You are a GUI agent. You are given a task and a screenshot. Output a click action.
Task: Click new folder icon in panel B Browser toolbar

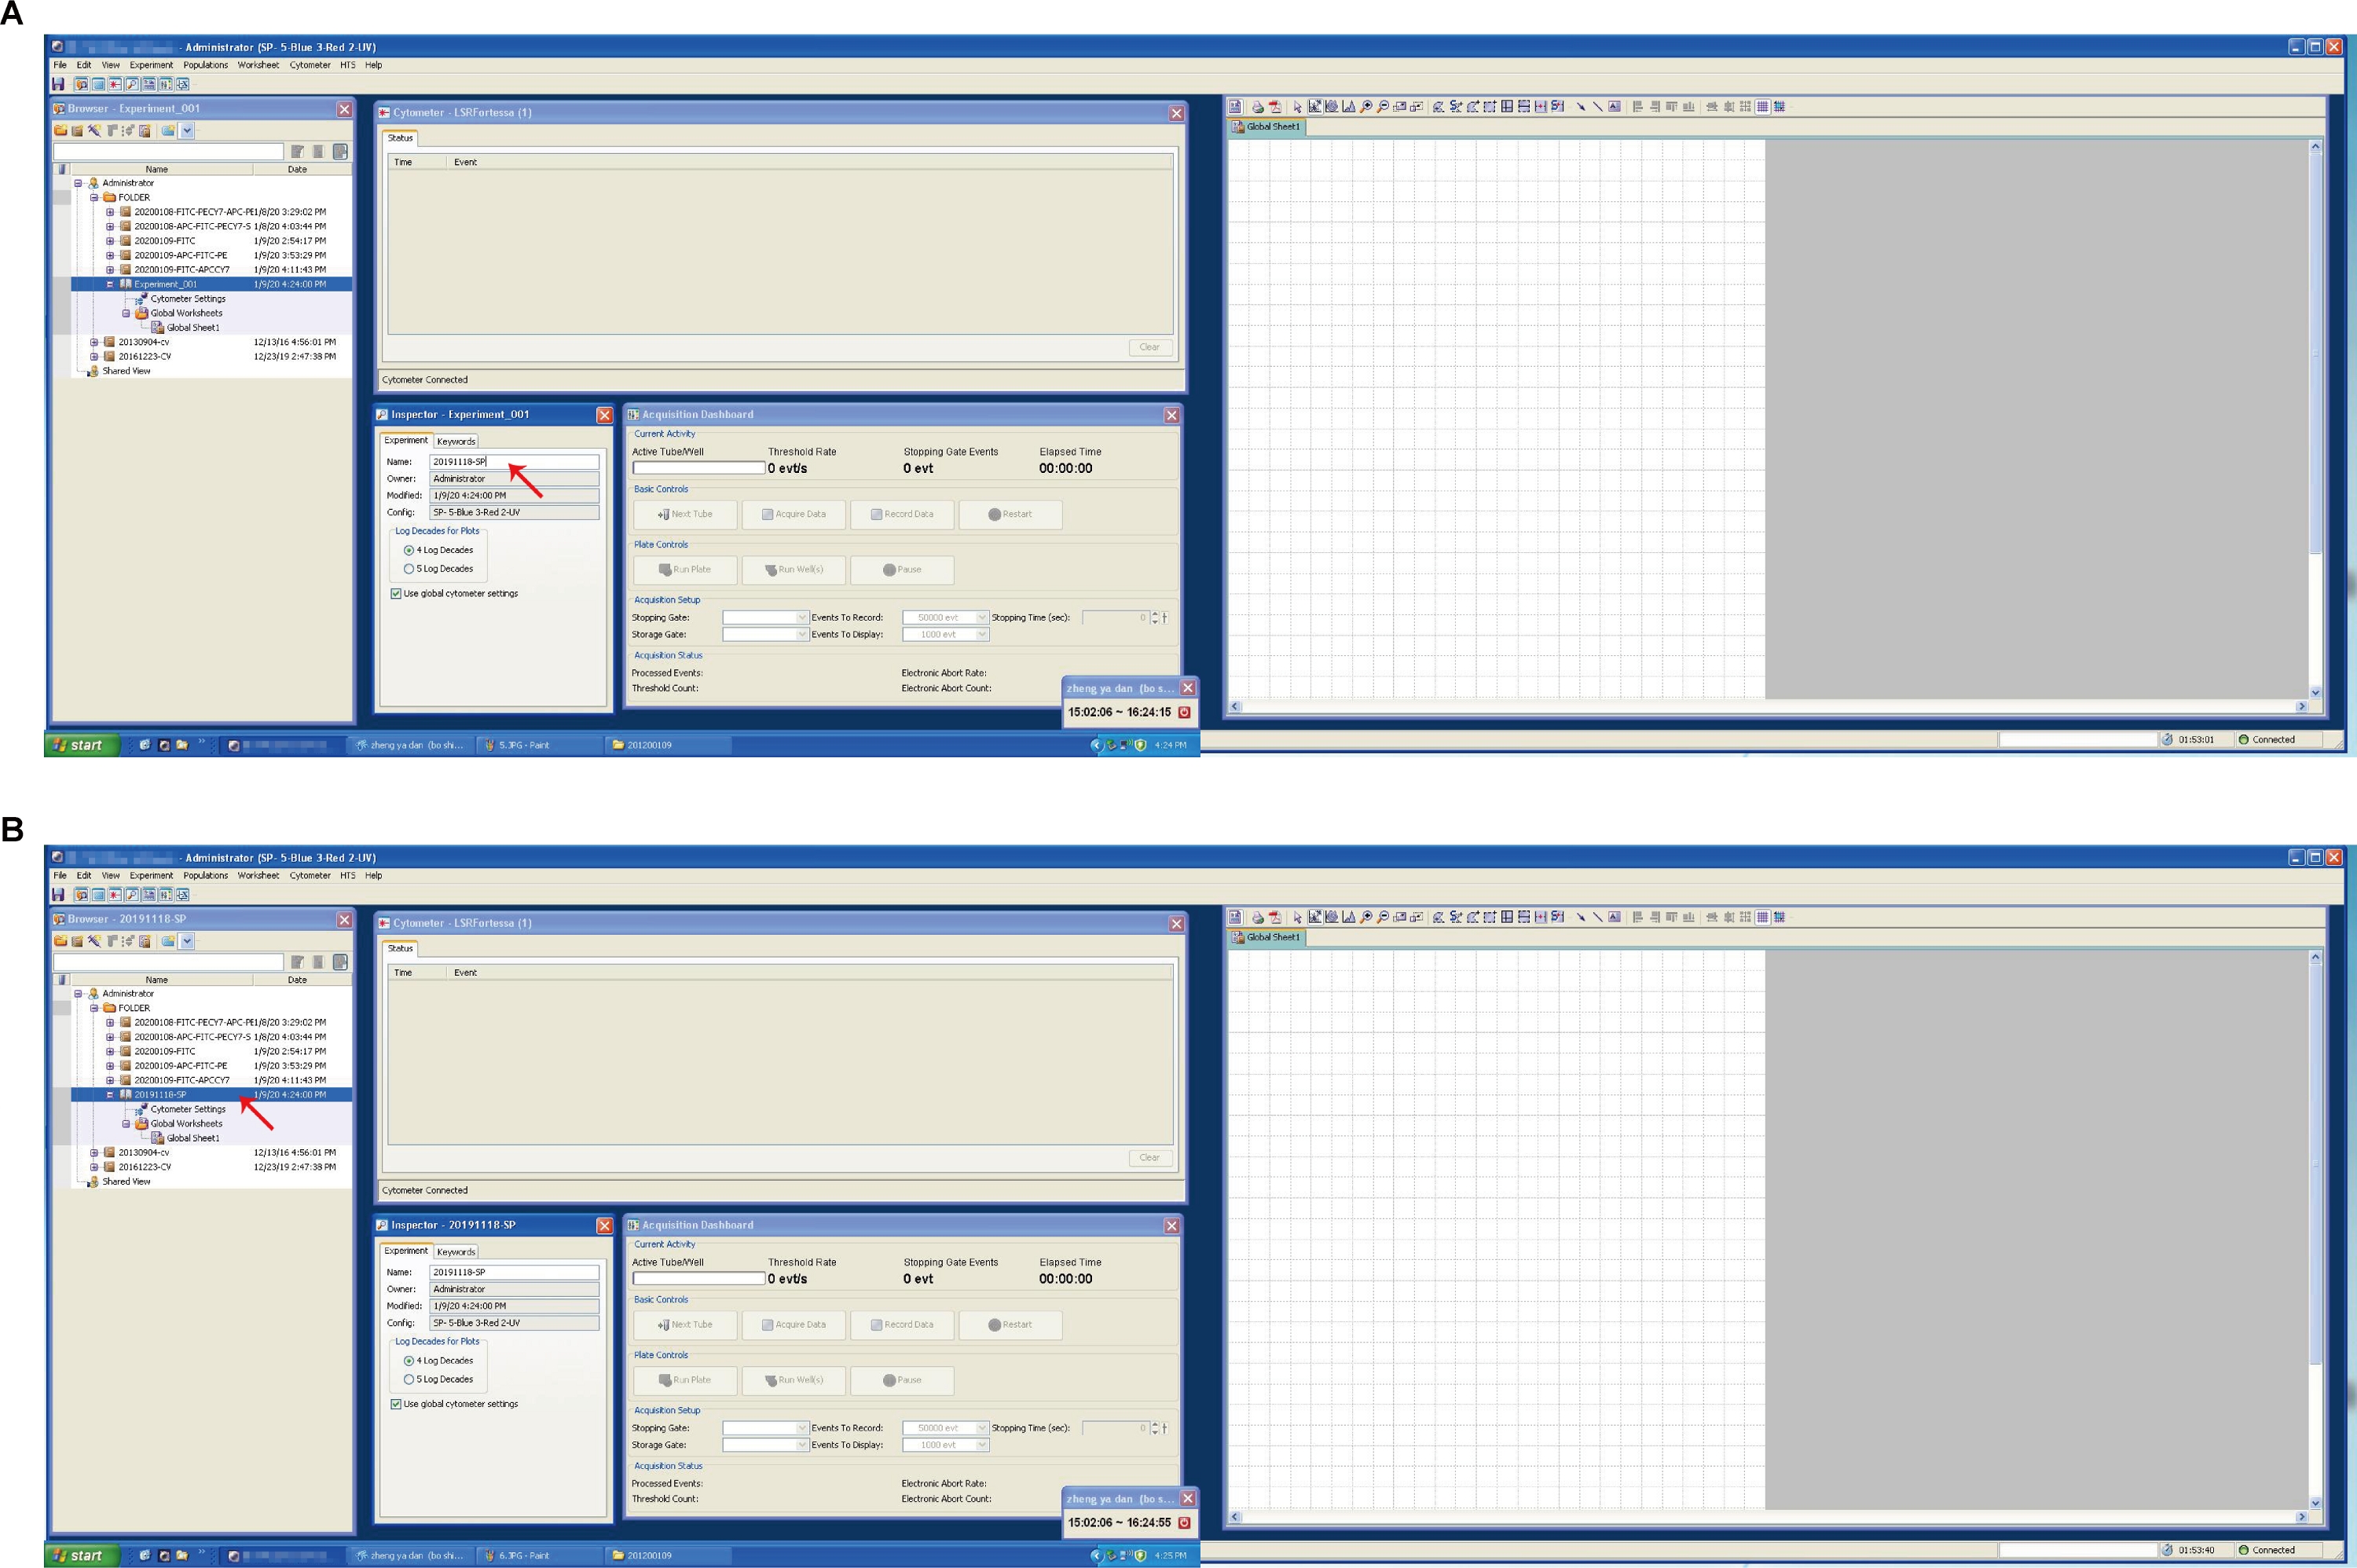point(61,941)
